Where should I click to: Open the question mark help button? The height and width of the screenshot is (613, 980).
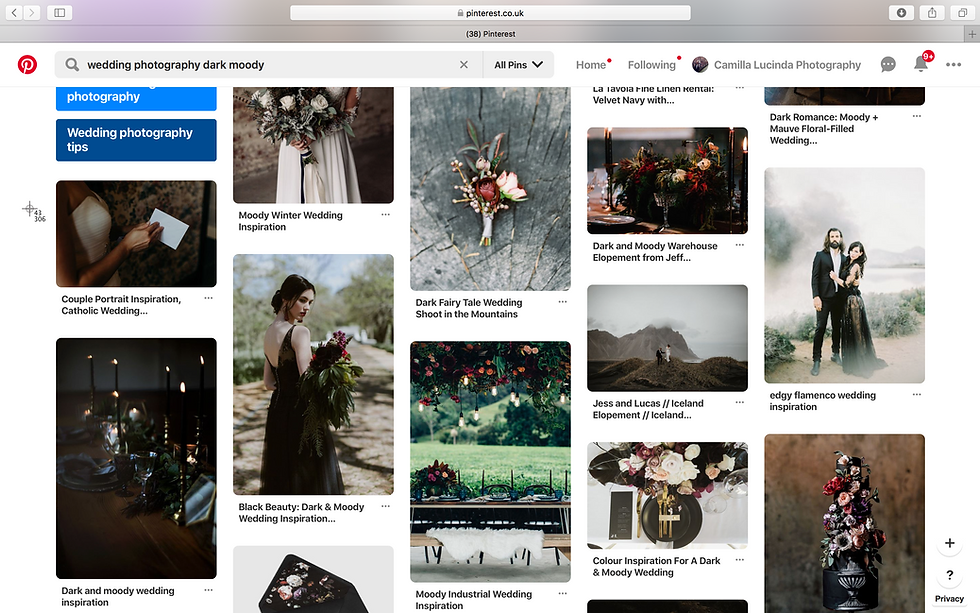click(949, 575)
